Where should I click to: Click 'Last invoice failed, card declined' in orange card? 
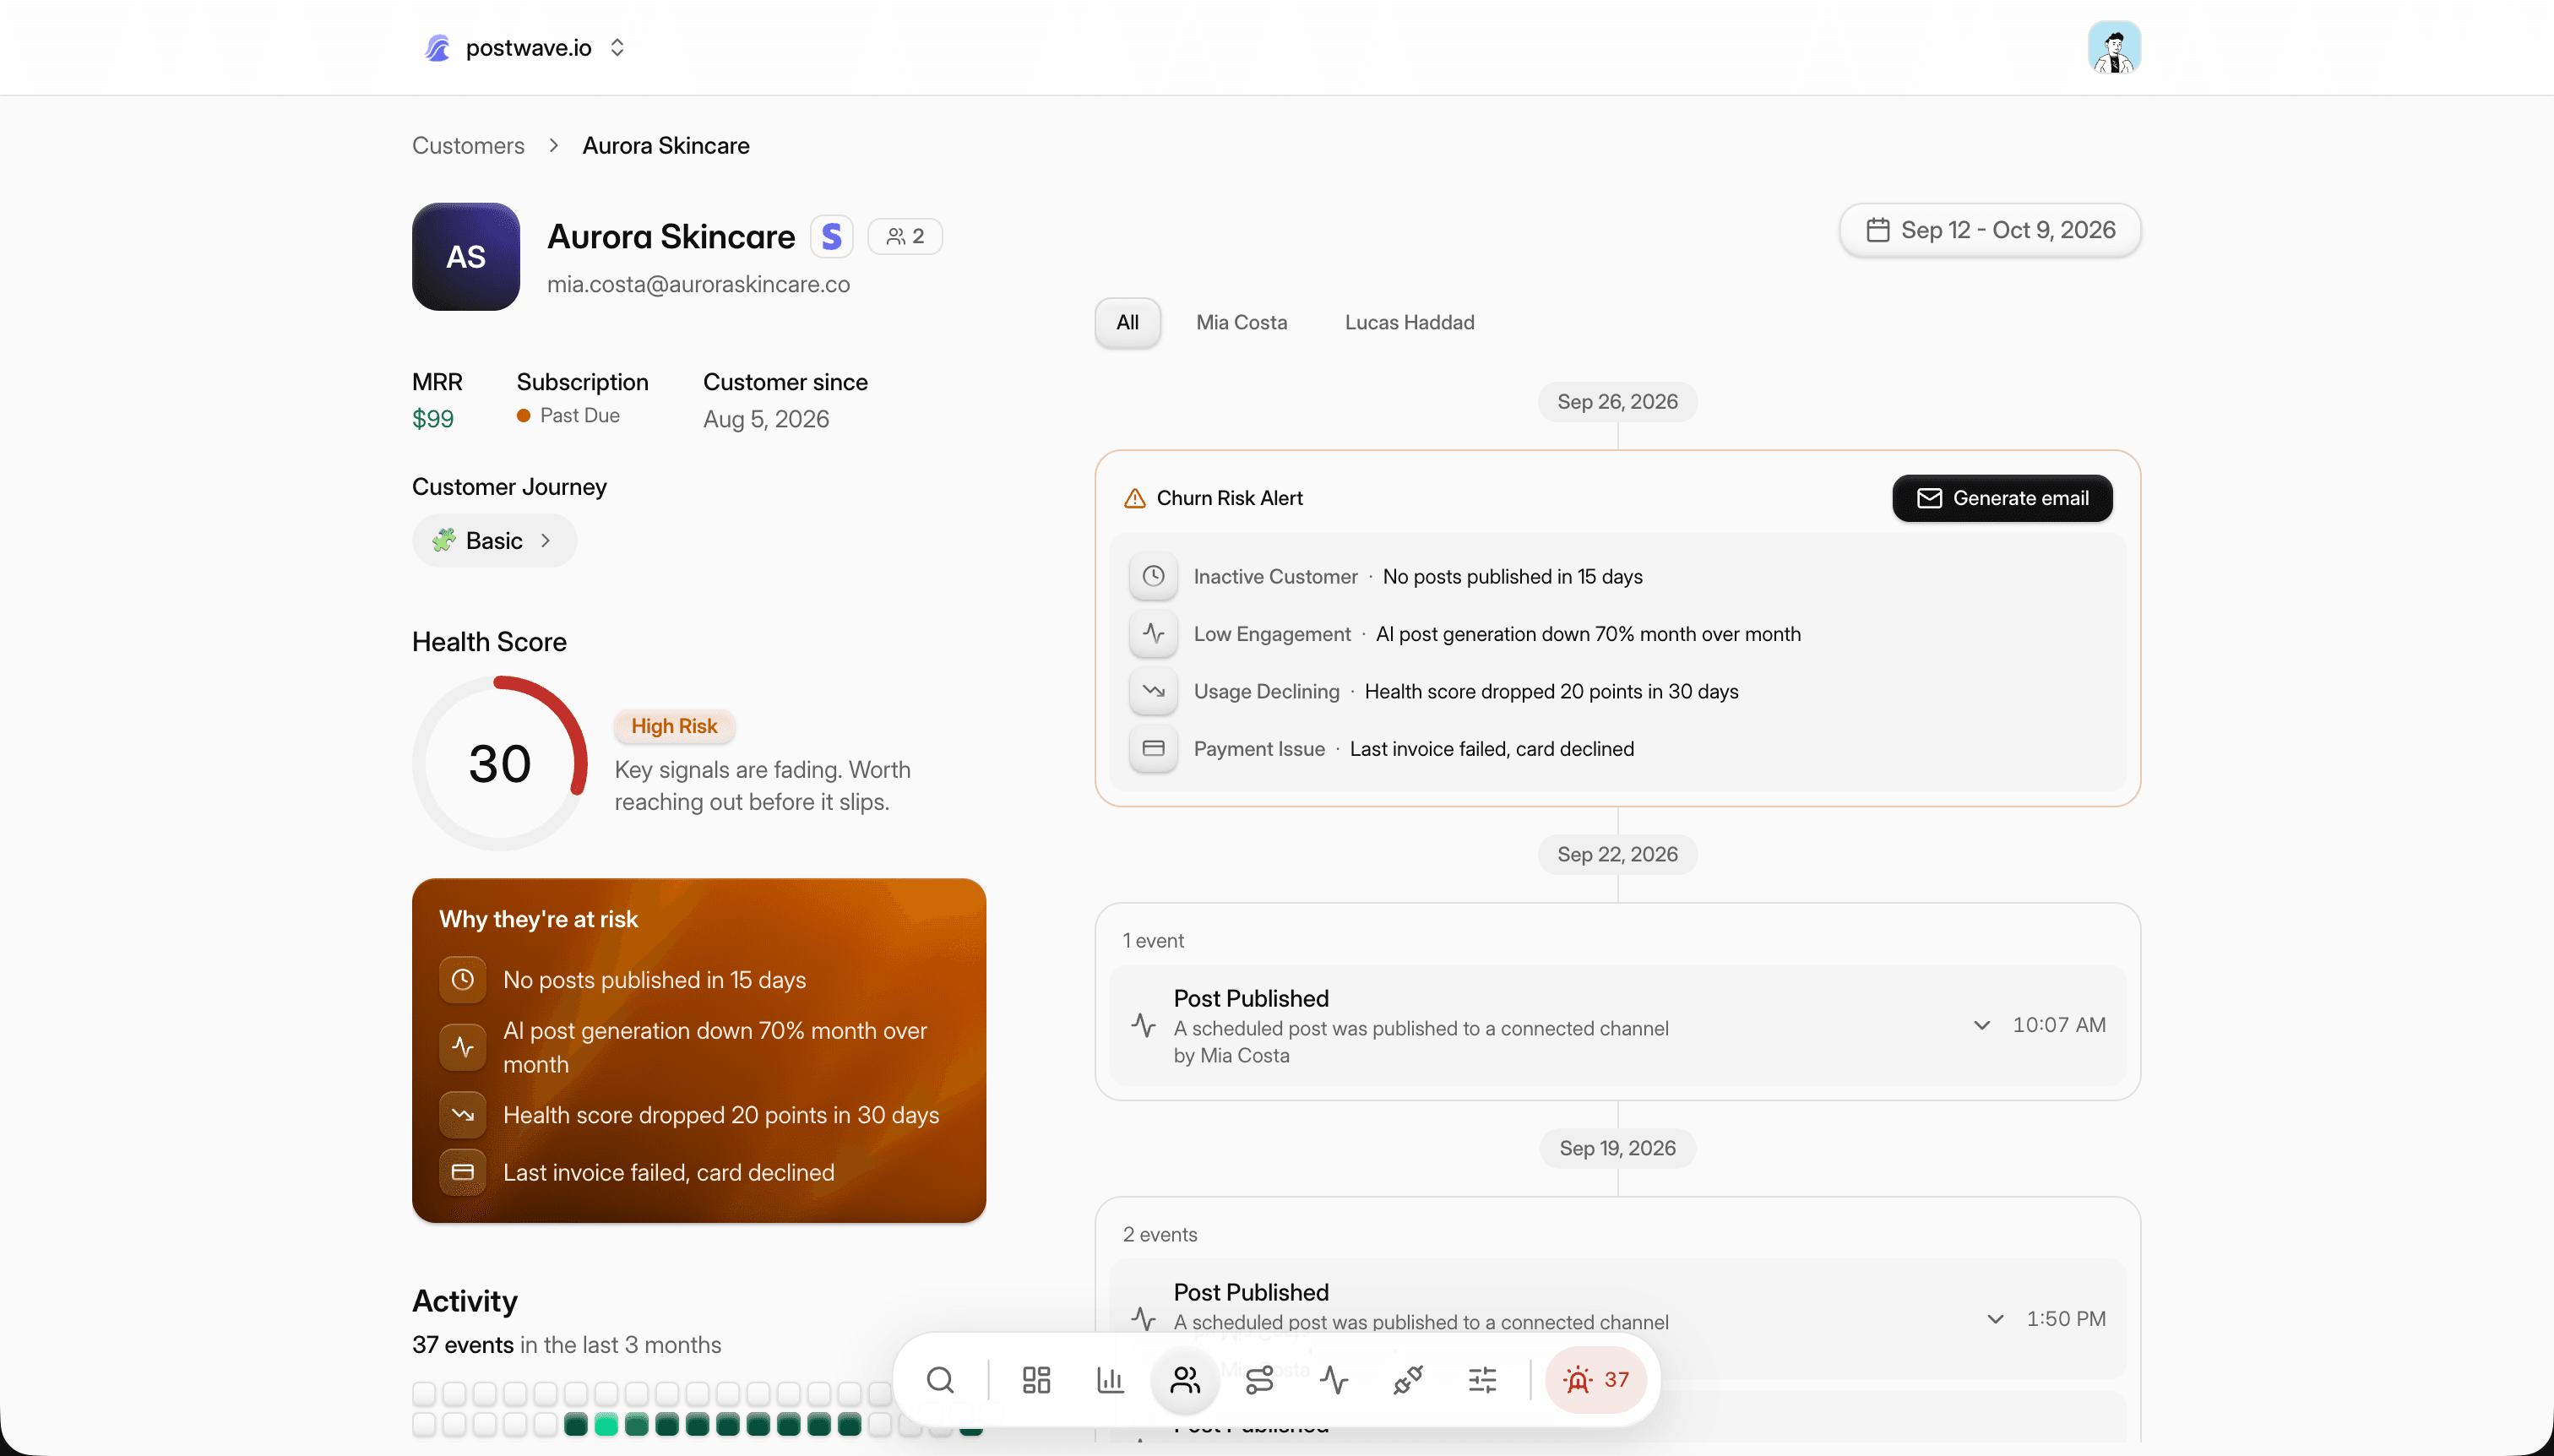[x=668, y=1172]
